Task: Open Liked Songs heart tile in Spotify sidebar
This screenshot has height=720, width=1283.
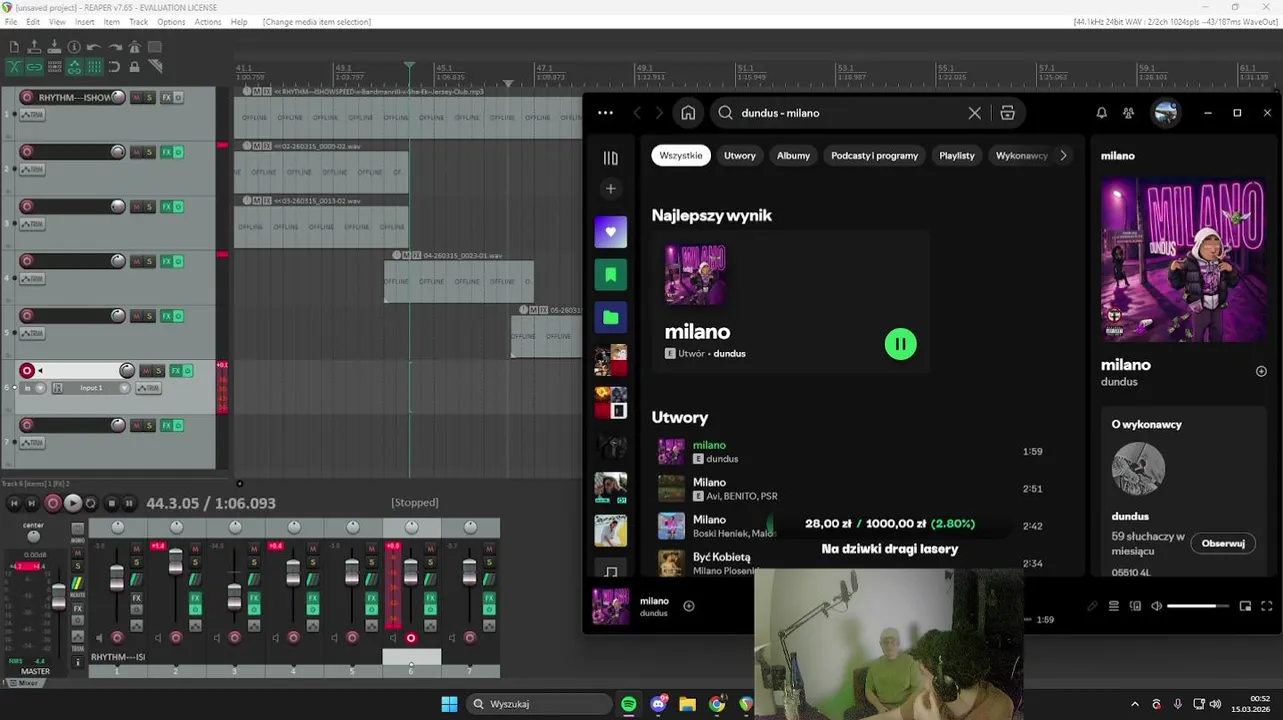Action: (x=611, y=232)
